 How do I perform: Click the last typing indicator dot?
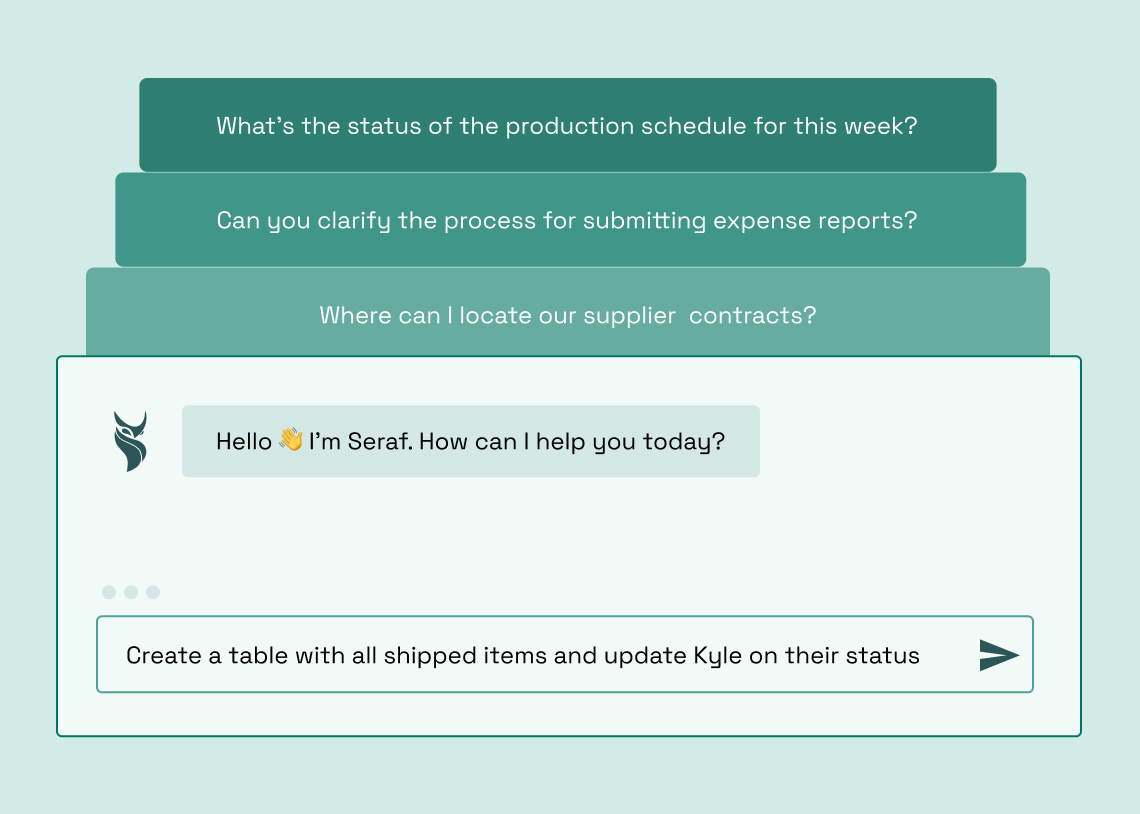coord(153,592)
